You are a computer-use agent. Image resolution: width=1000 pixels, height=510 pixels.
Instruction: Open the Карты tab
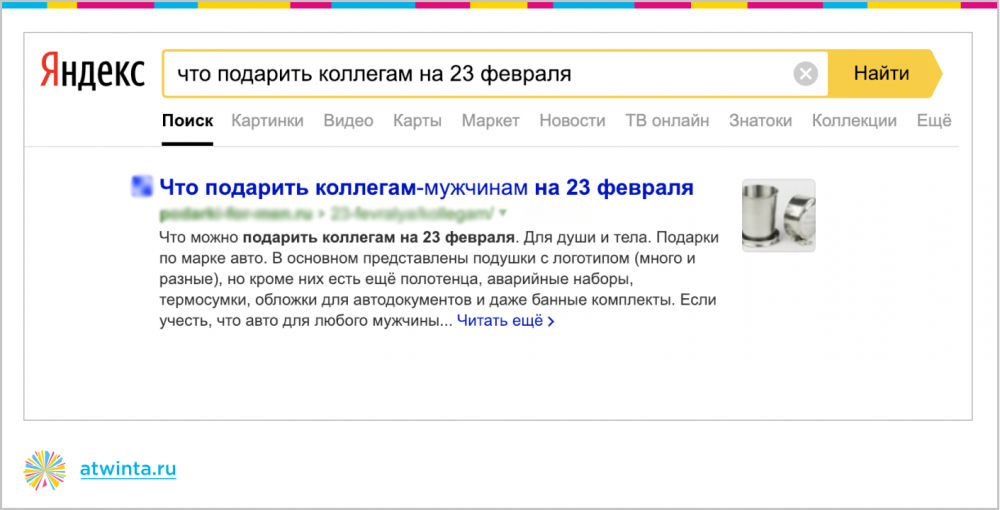(x=417, y=120)
